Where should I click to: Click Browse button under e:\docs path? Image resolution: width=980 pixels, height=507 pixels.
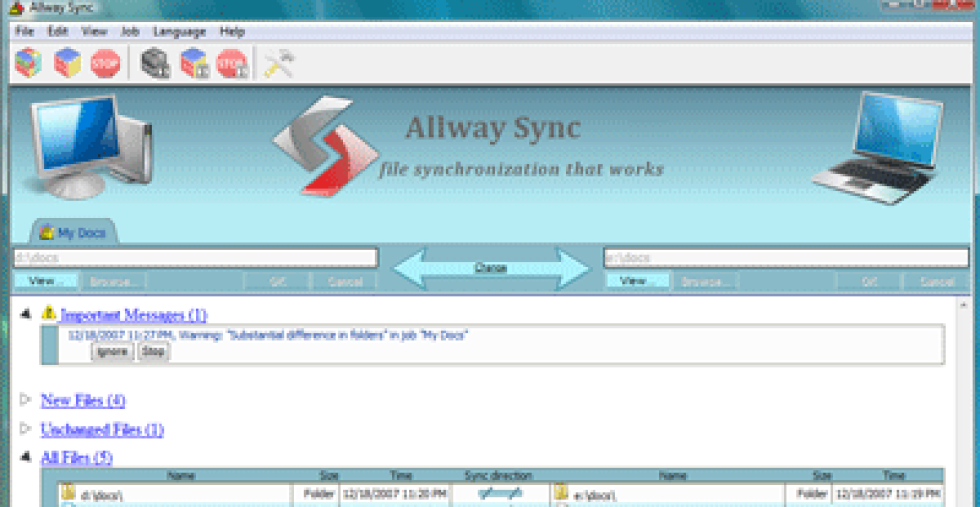pyautogui.click(x=705, y=282)
